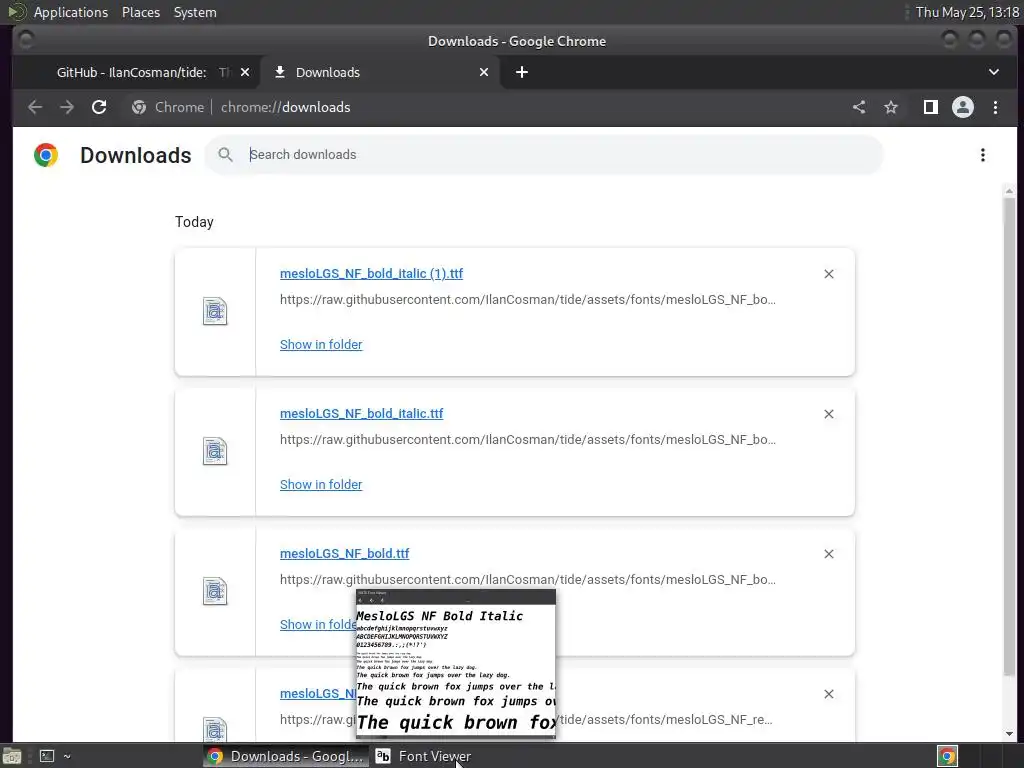
Task: Close the GitHub IlanCosman/tide tab
Action: (245, 72)
